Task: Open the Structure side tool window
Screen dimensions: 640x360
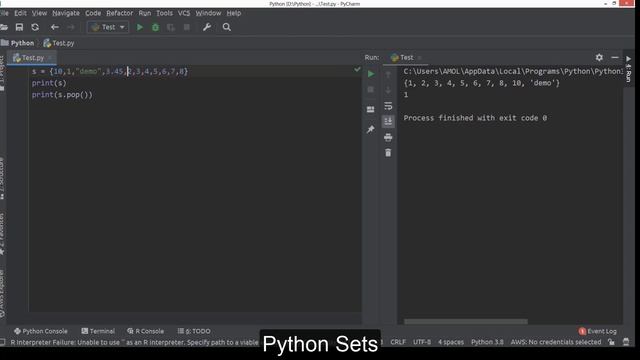Action: [x=2, y=179]
